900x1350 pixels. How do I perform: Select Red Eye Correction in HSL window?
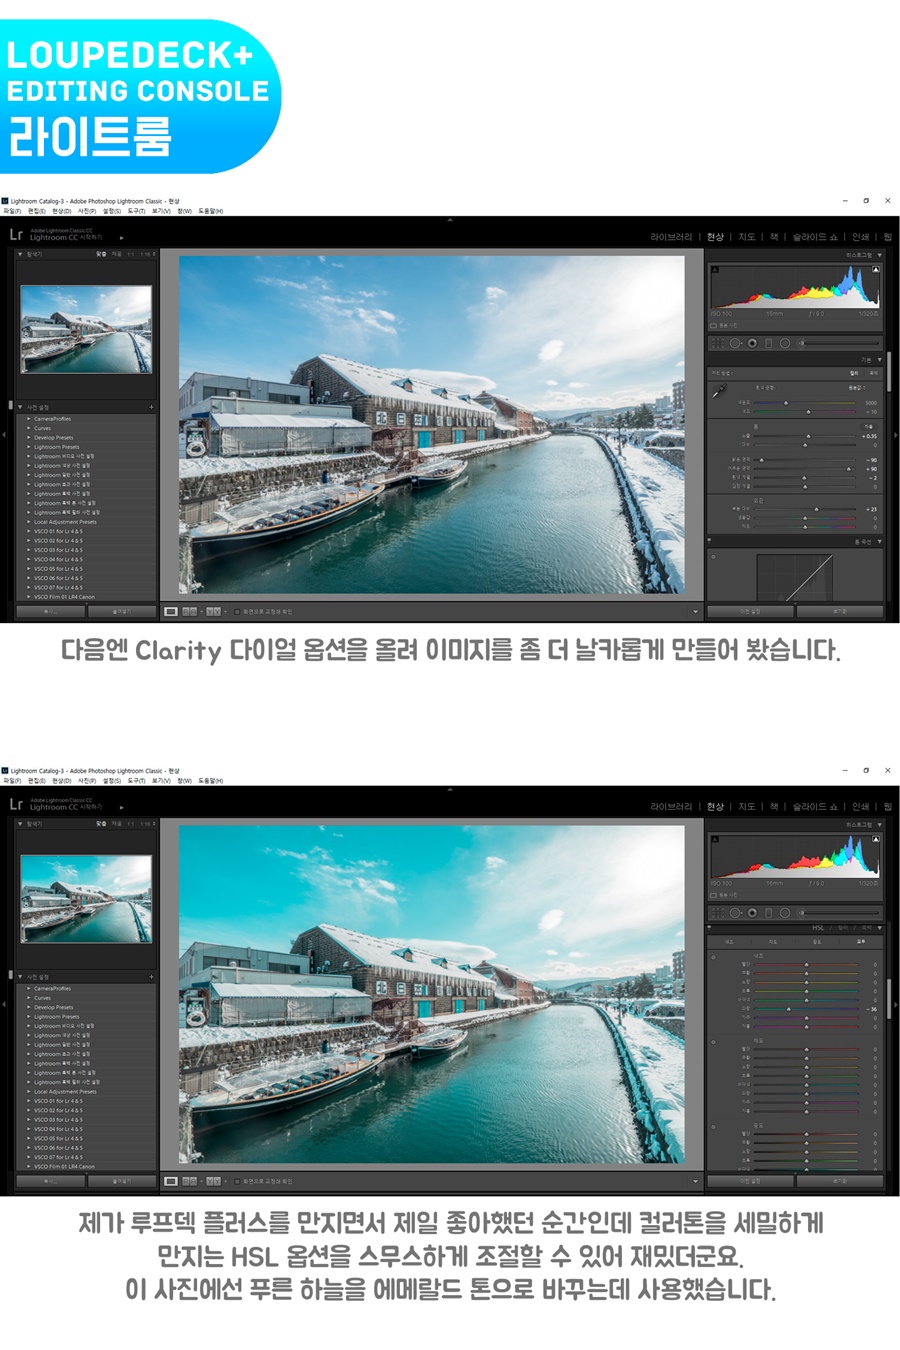pos(752,913)
